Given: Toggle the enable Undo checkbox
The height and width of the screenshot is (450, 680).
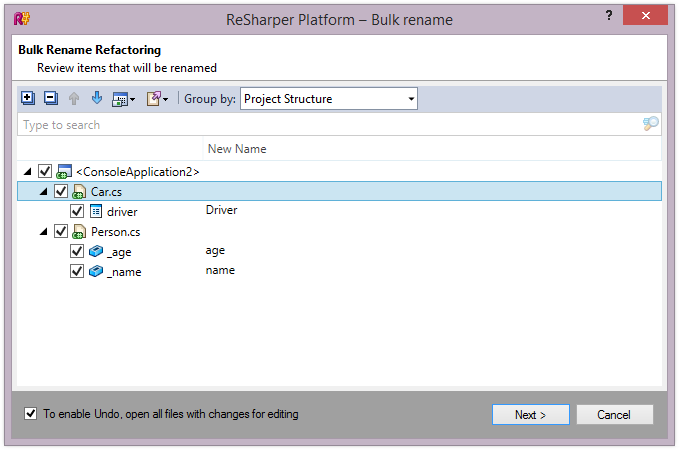Looking at the screenshot, I should 30,414.
